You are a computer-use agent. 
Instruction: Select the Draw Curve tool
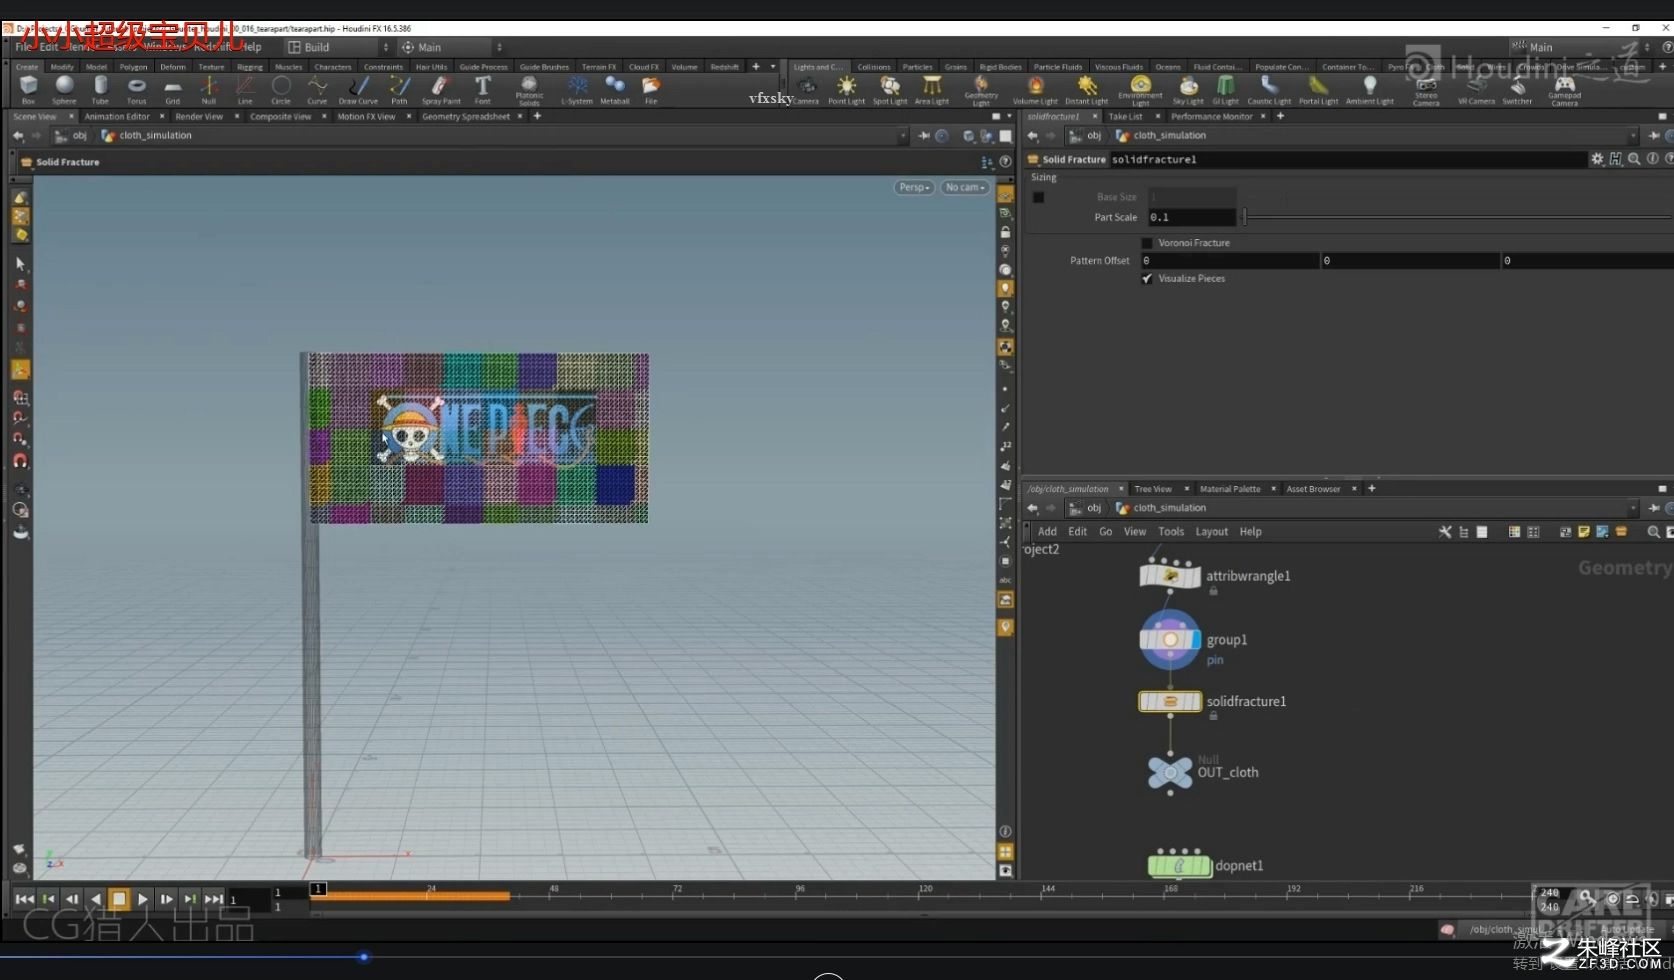(358, 89)
